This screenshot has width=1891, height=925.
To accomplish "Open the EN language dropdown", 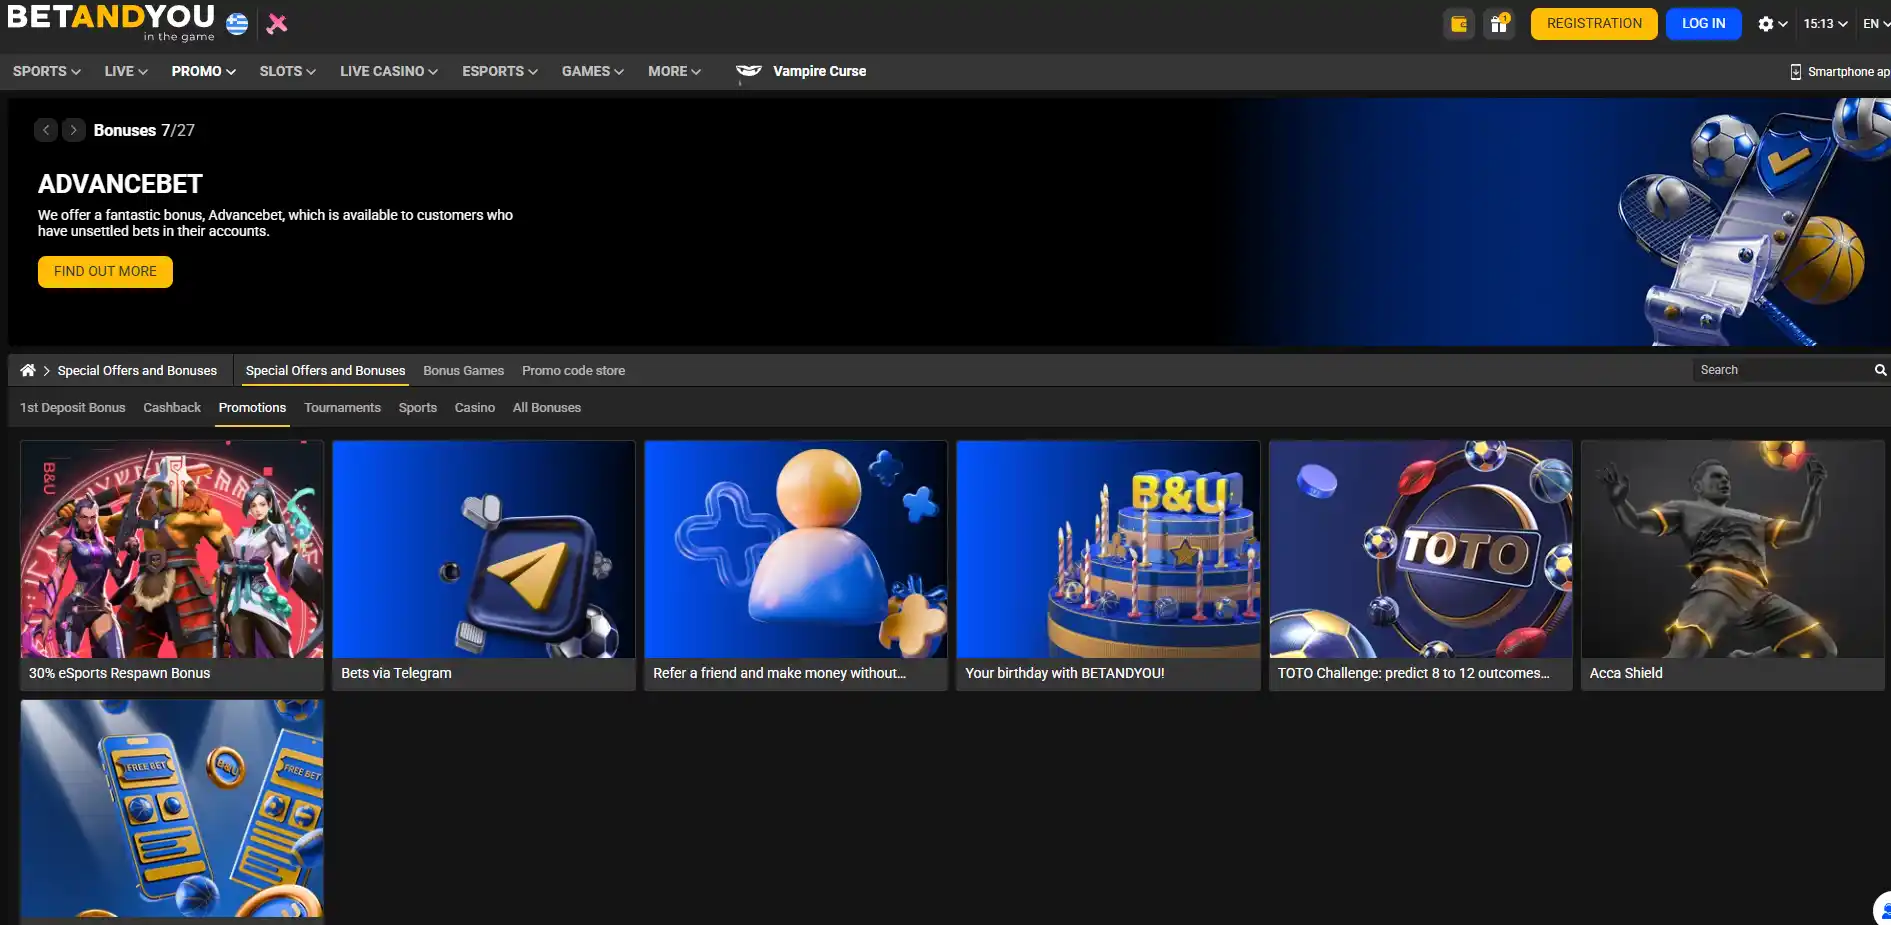I will [1876, 24].
